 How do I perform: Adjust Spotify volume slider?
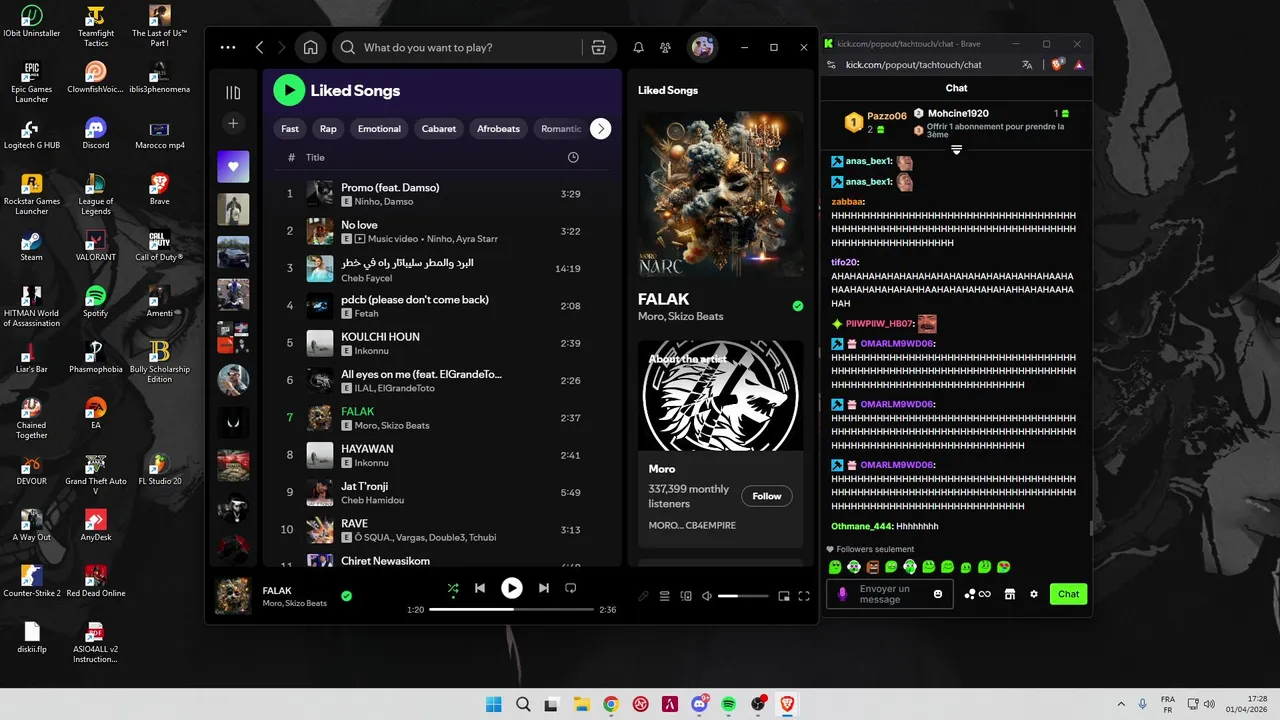click(743, 596)
